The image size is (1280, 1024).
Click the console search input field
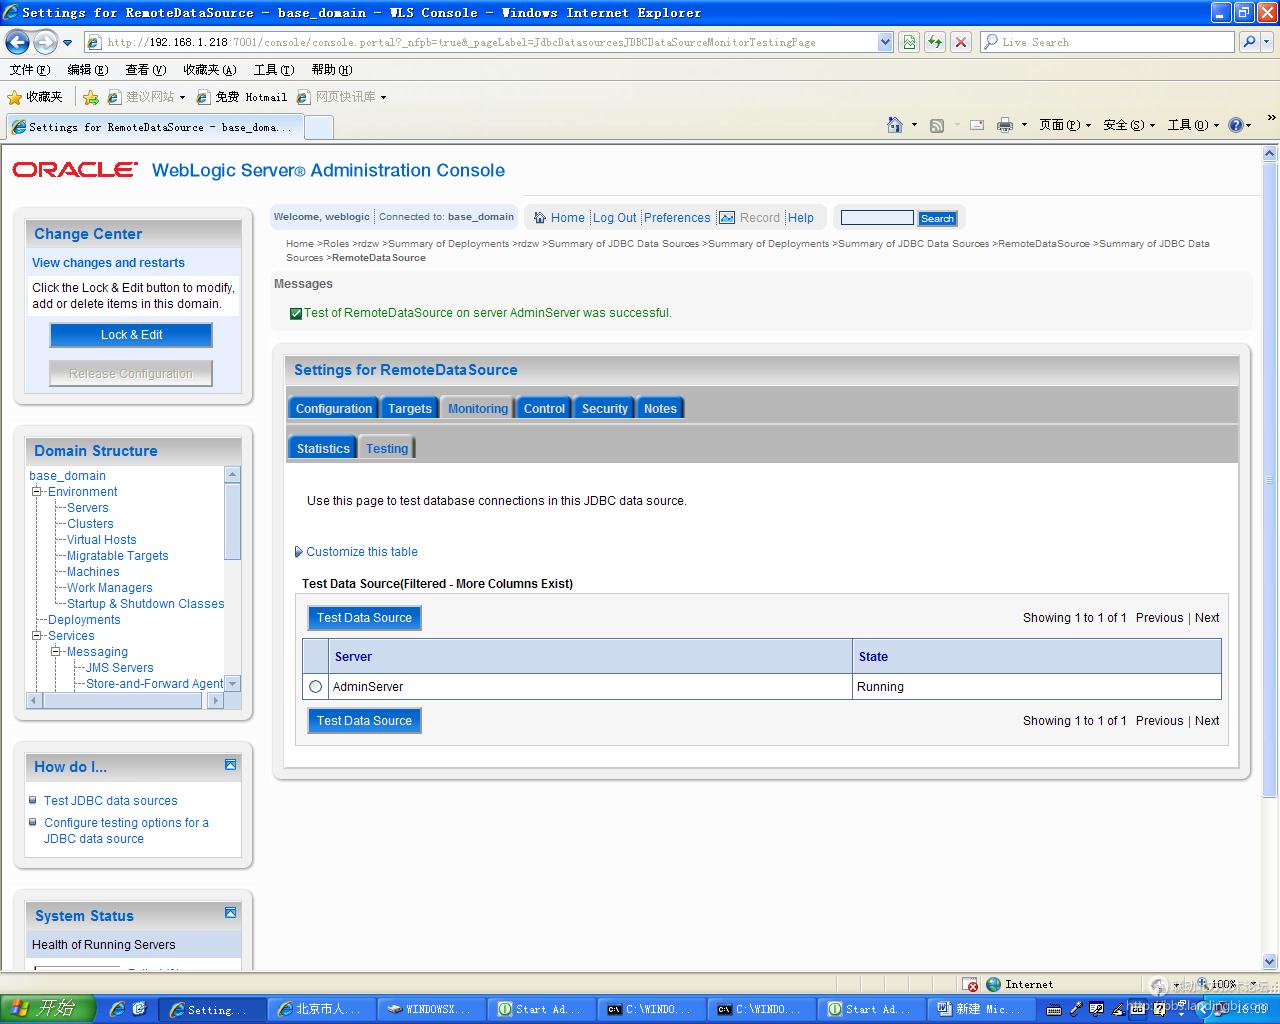[x=877, y=218]
